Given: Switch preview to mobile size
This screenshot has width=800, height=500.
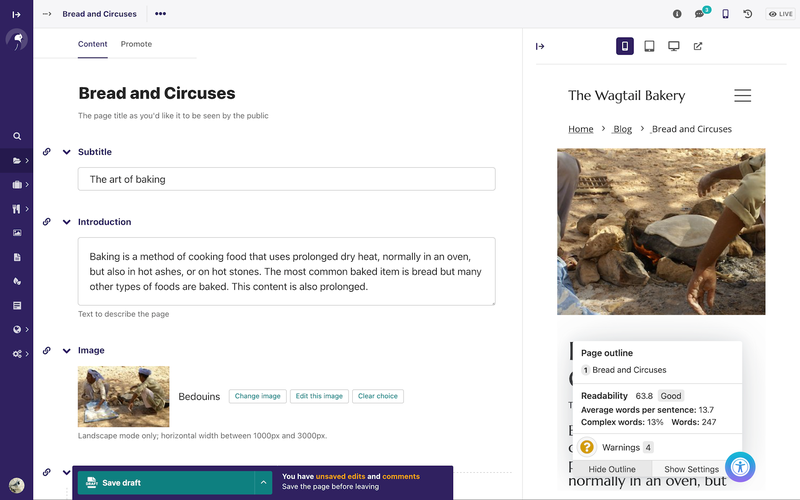Looking at the screenshot, I should [x=625, y=46].
